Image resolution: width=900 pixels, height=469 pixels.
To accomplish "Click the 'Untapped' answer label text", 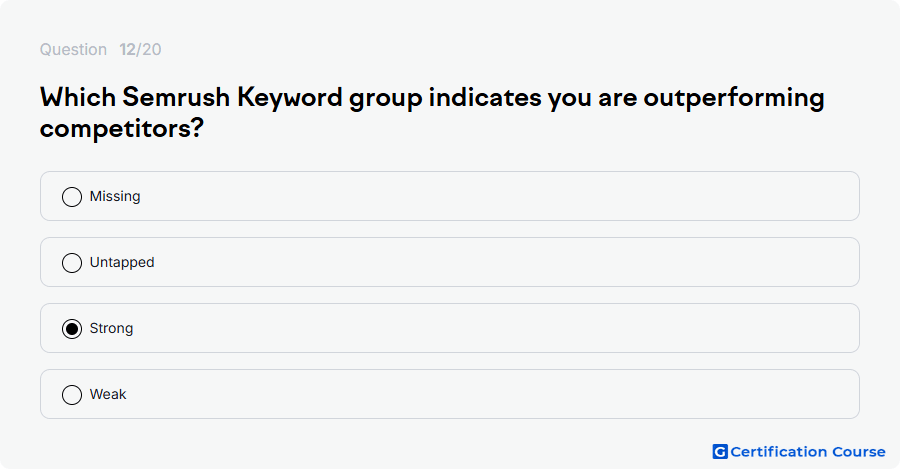I will click(122, 262).
